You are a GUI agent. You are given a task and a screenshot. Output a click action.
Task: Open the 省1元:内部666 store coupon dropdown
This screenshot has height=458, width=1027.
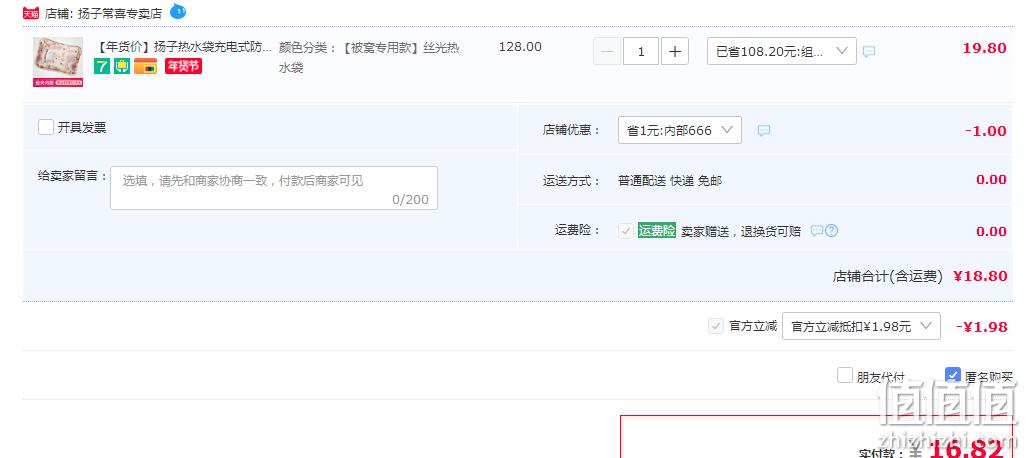point(680,130)
